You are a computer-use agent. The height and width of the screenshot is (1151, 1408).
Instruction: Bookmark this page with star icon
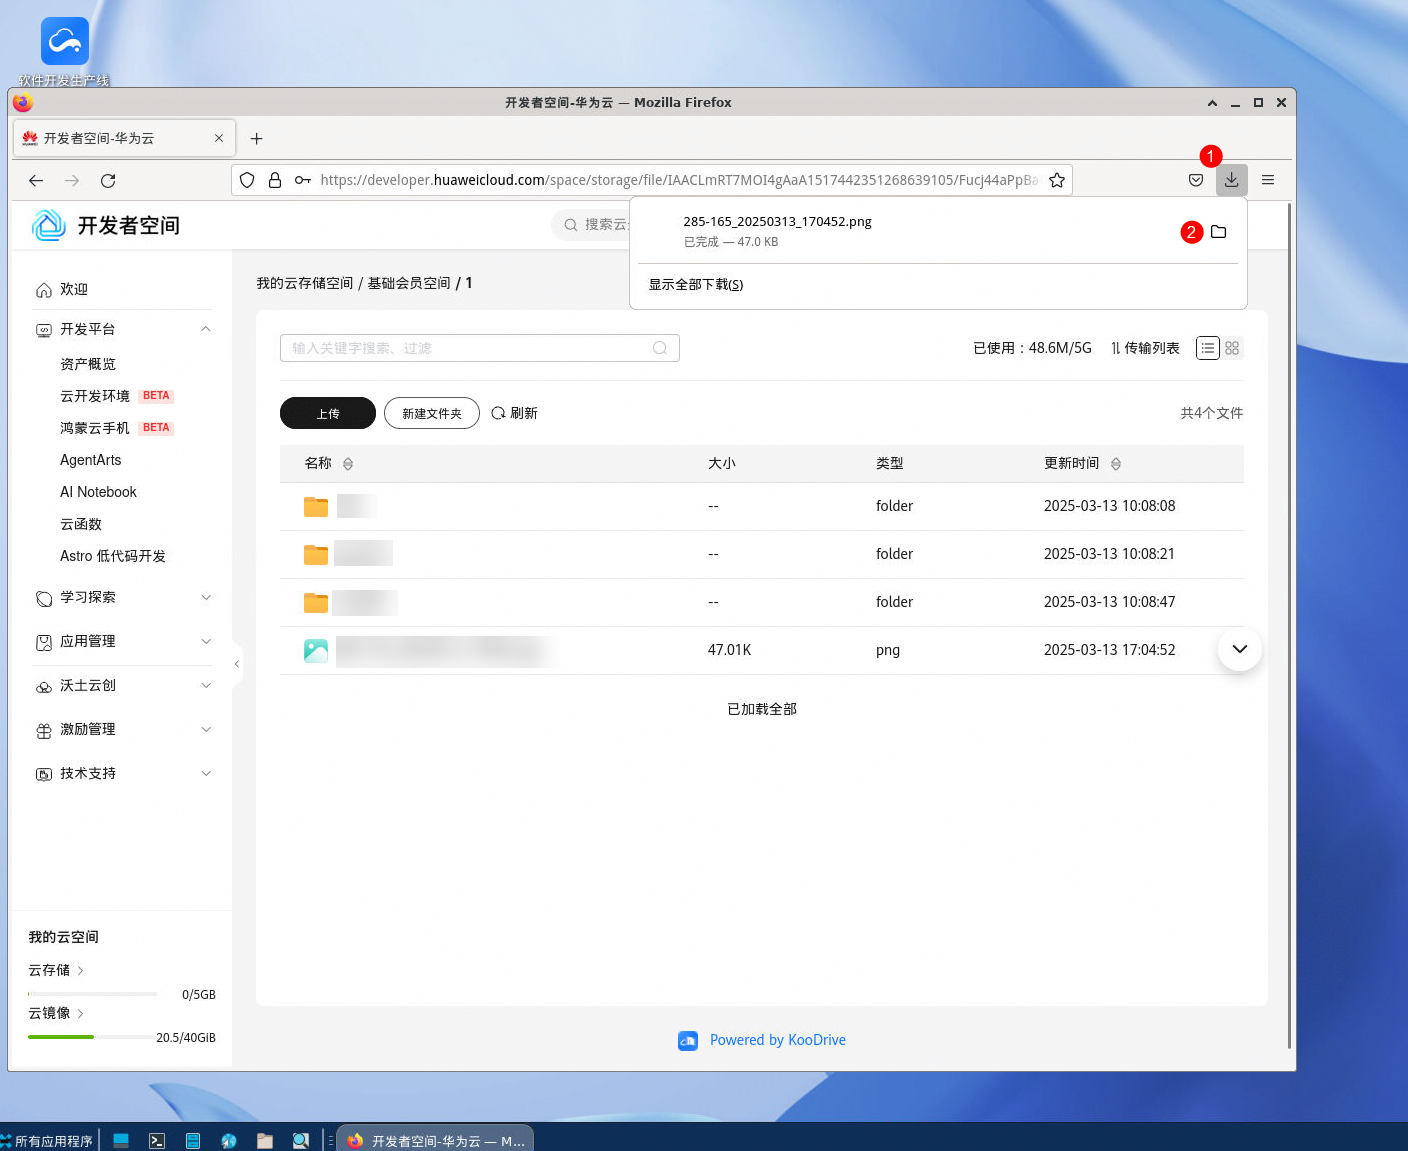click(x=1056, y=180)
